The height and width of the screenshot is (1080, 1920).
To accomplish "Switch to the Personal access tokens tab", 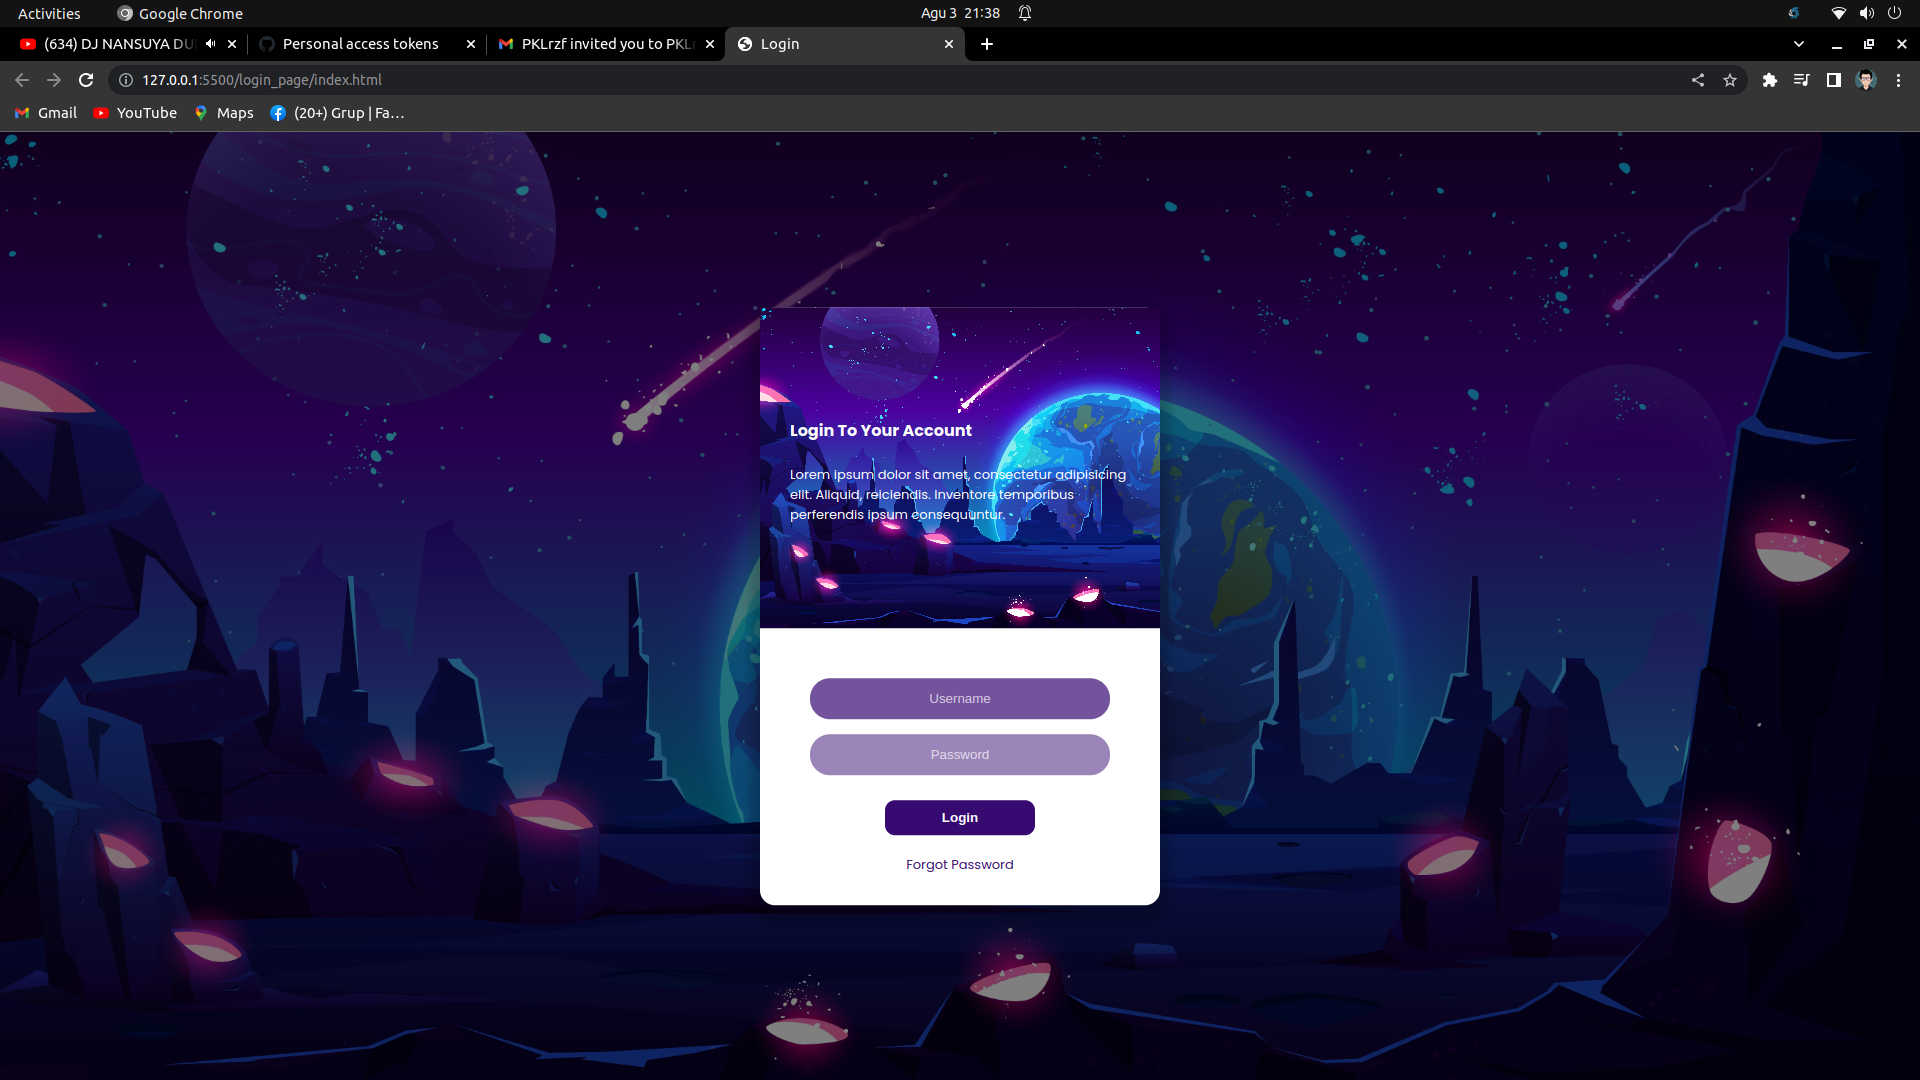I will (x=360, y=44).
